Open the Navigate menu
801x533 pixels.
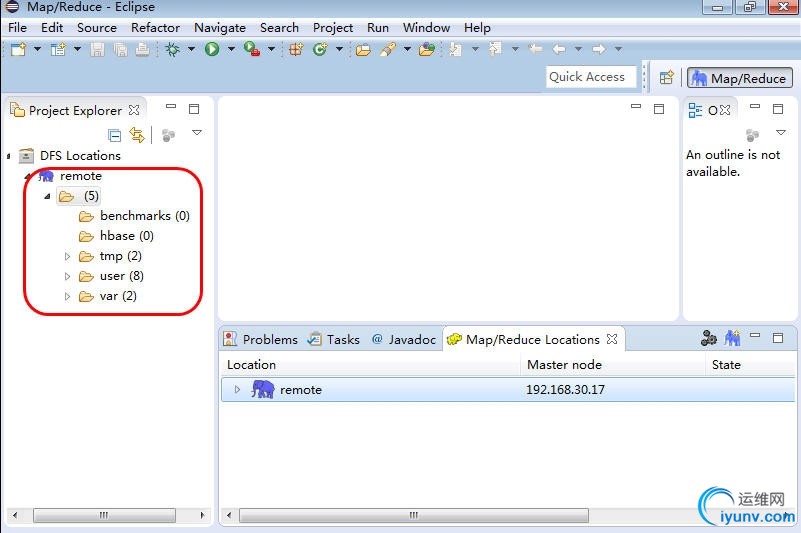pos(220,28)
